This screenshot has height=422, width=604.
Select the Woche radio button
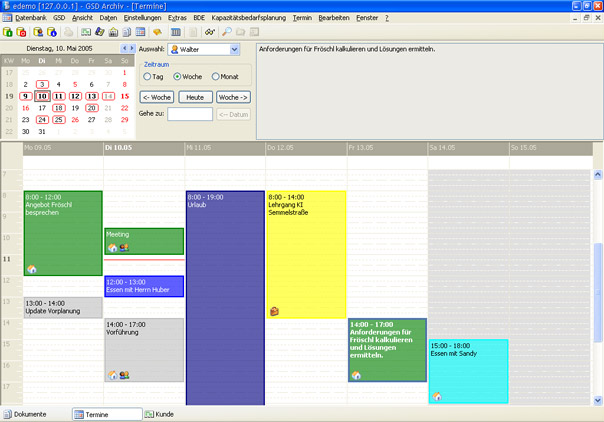tap(178, 76)
